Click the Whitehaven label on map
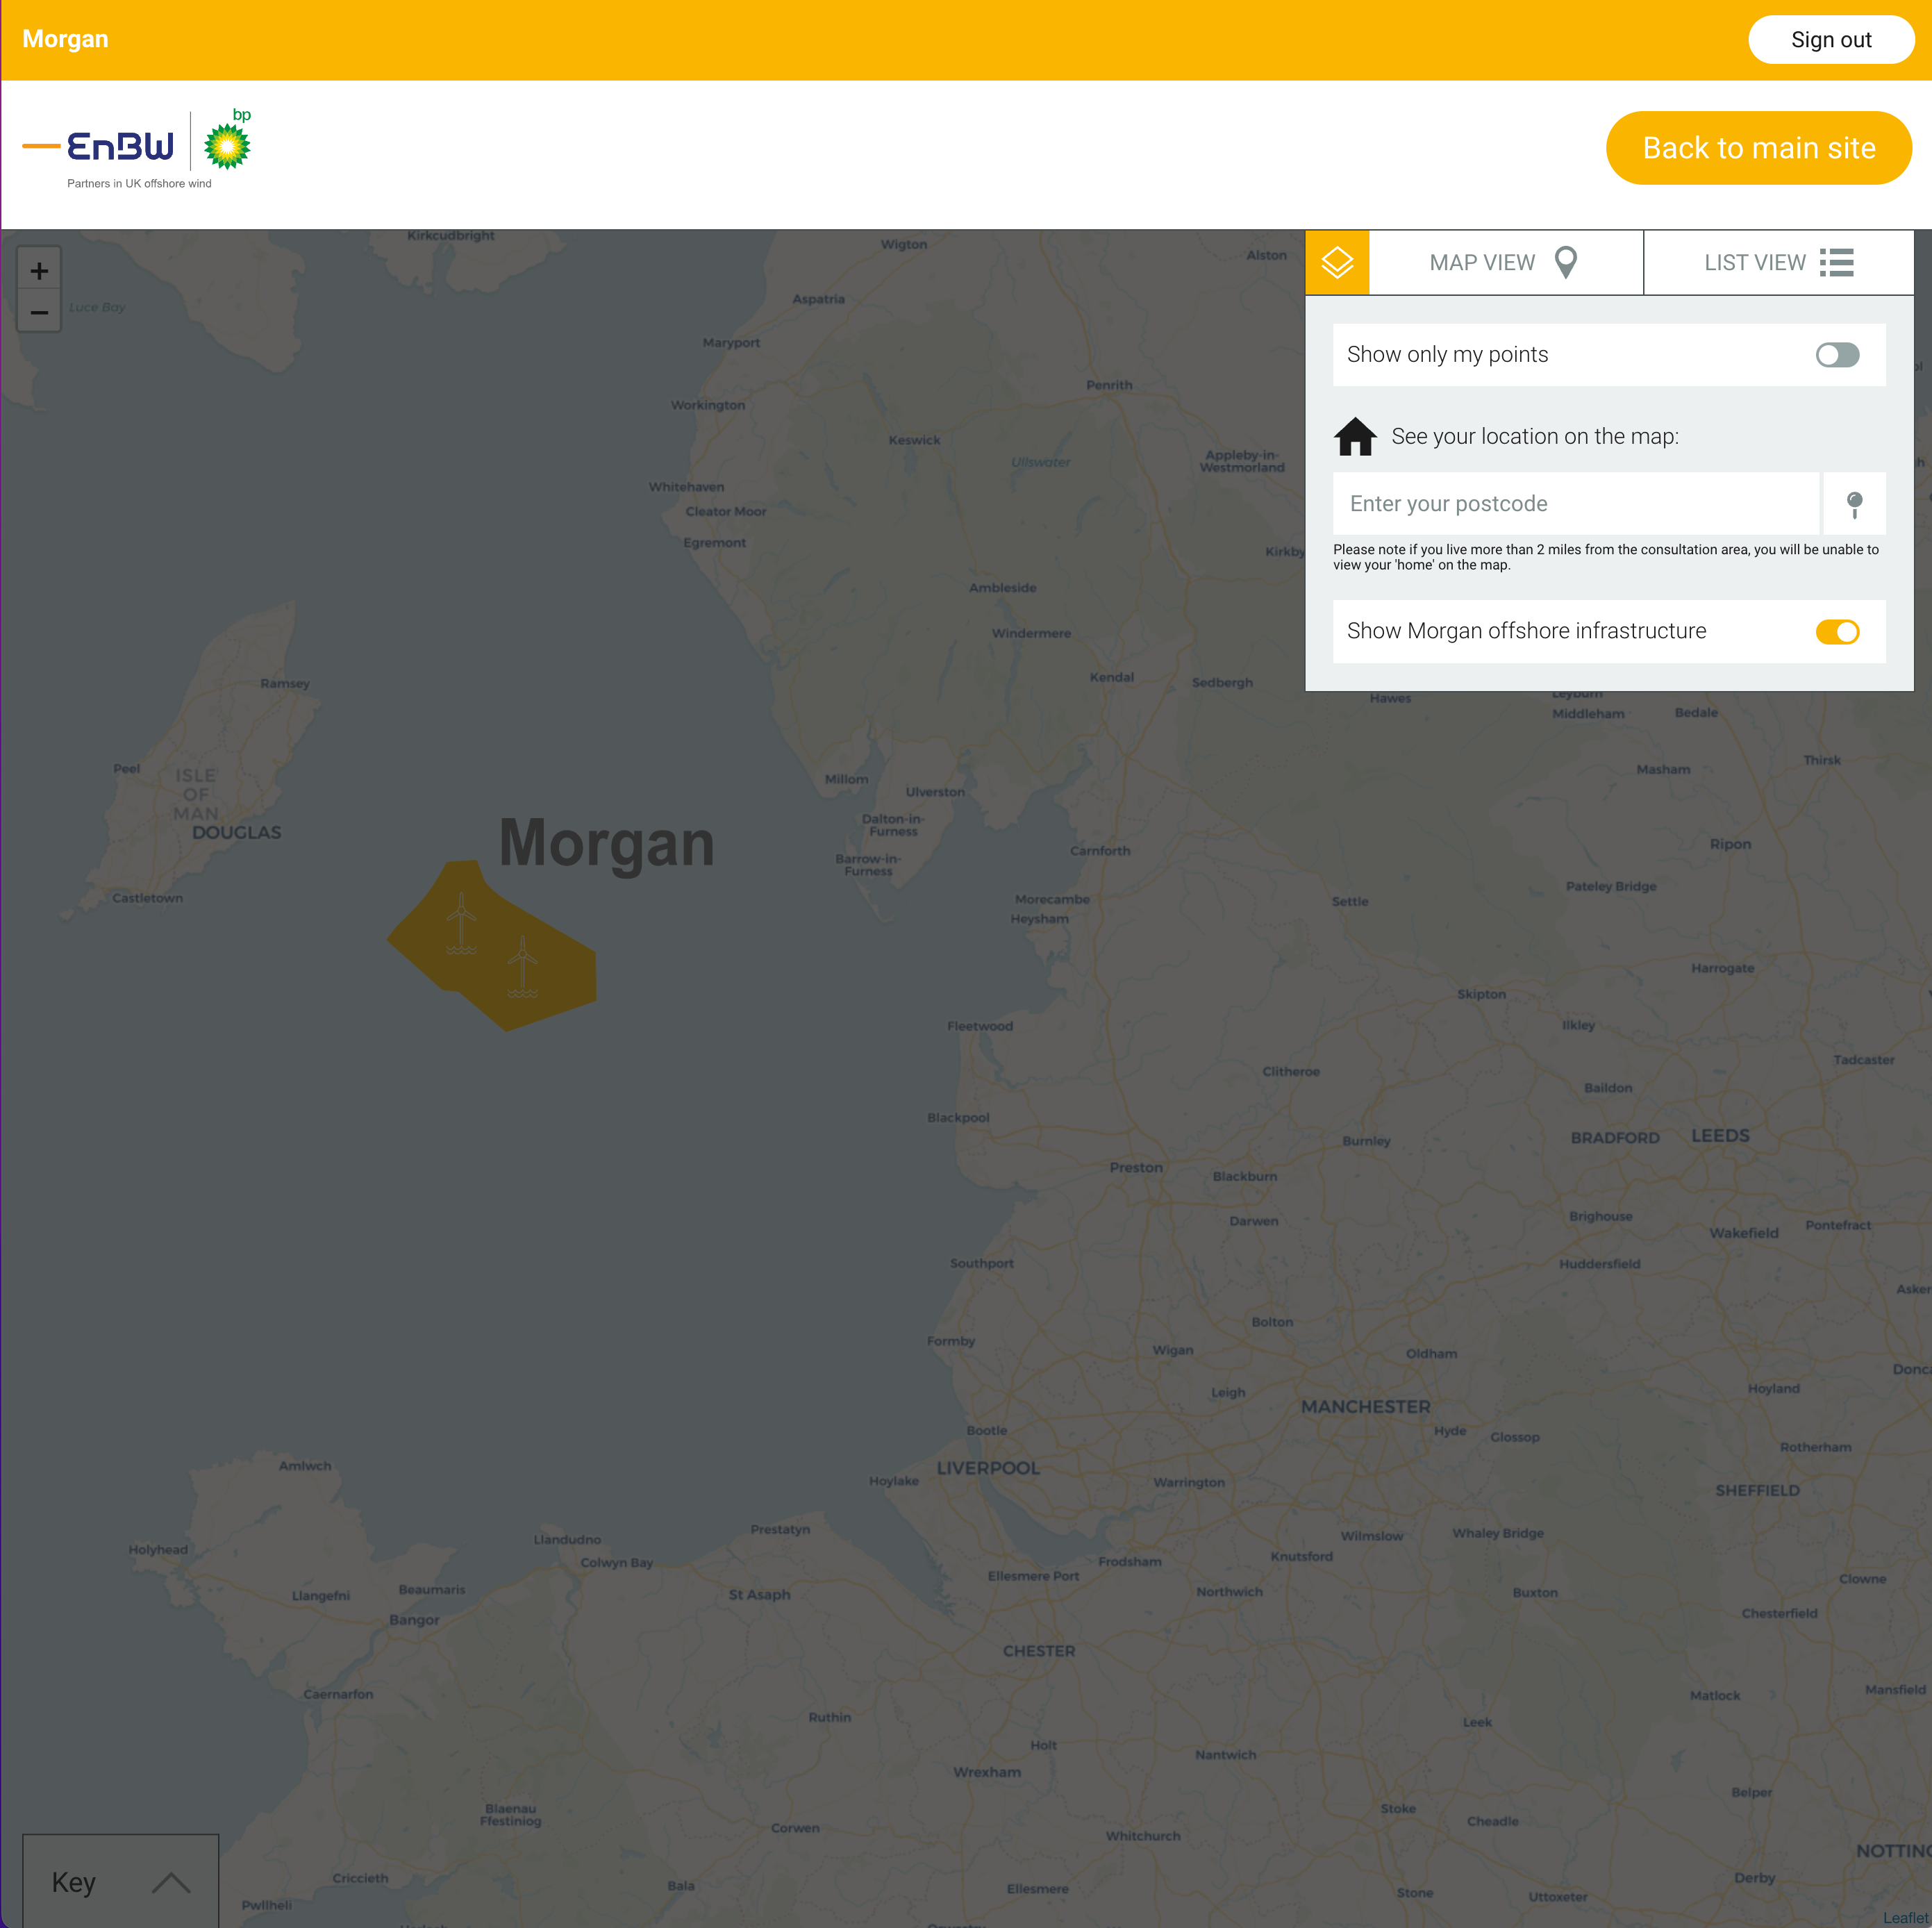Screen dimensions: 1932x1928 tap(686, 487)
